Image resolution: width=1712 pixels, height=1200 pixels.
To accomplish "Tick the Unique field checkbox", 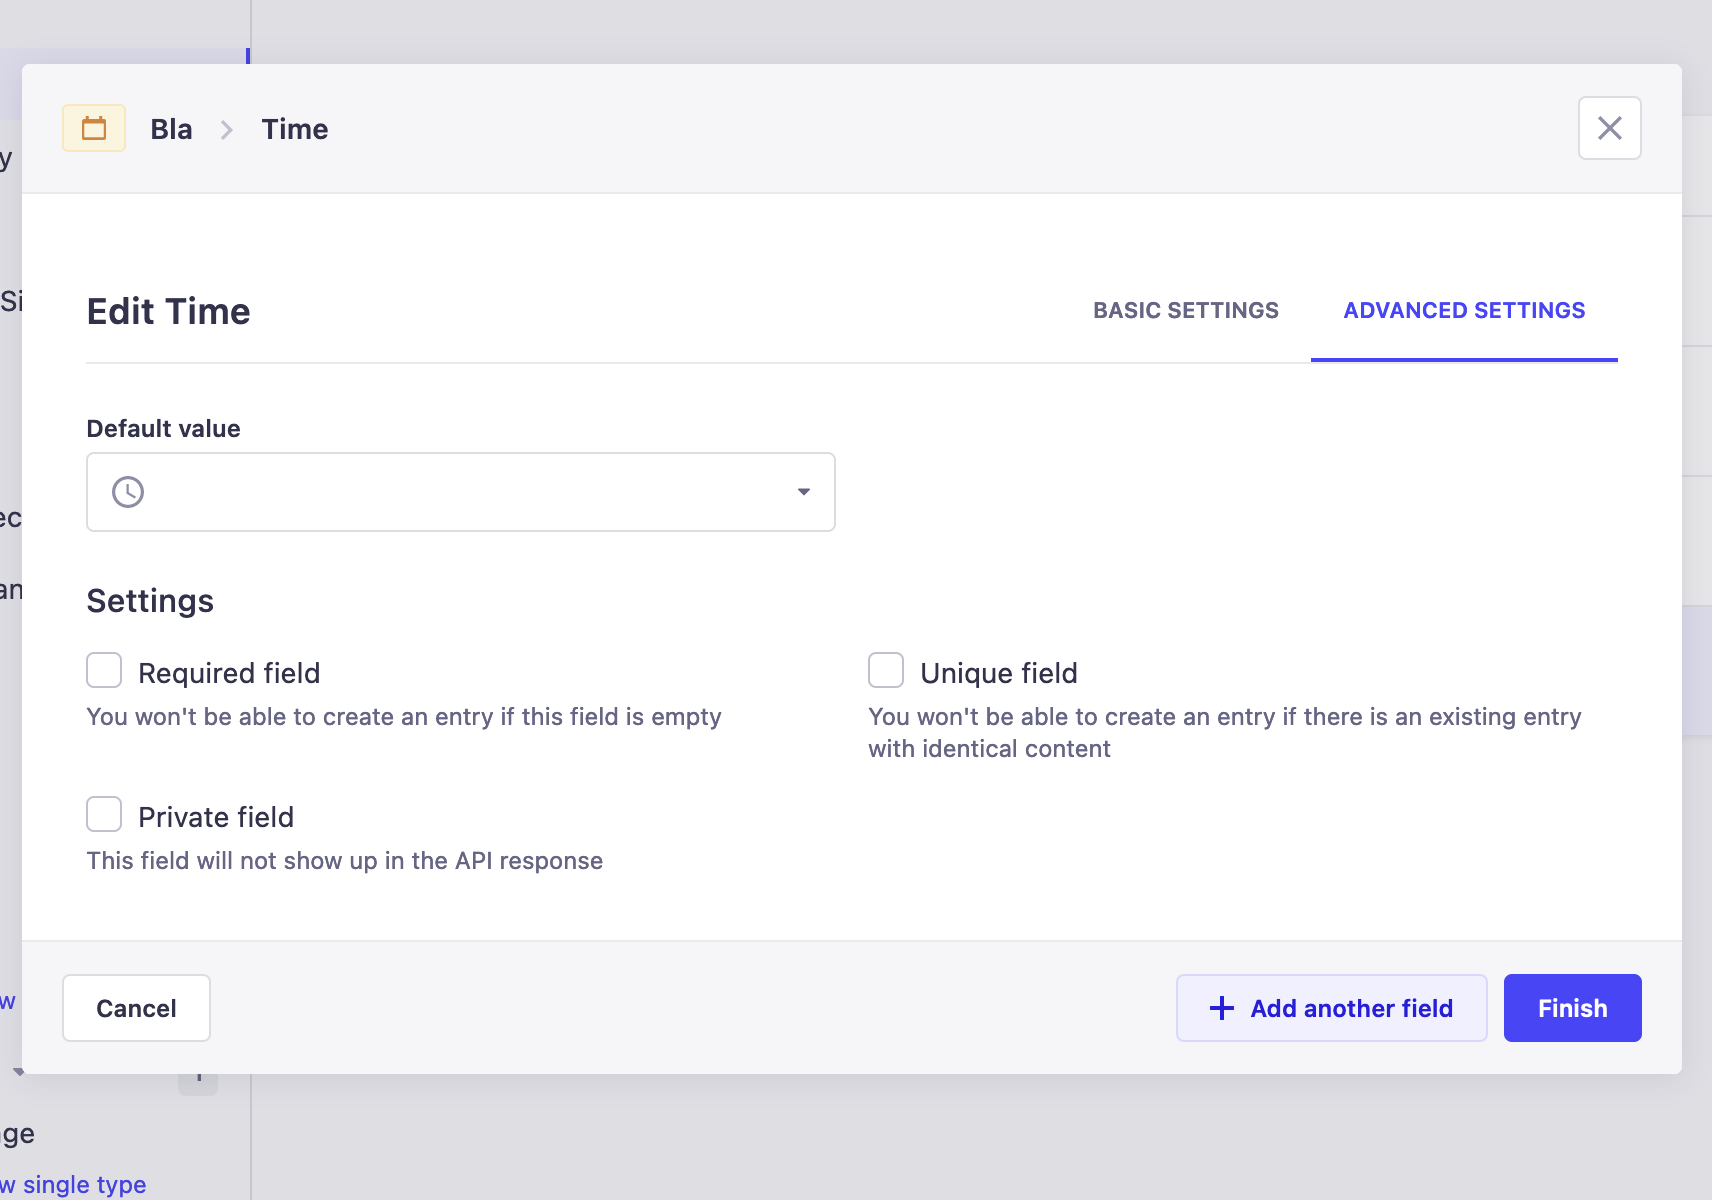I will click(886, 671).
